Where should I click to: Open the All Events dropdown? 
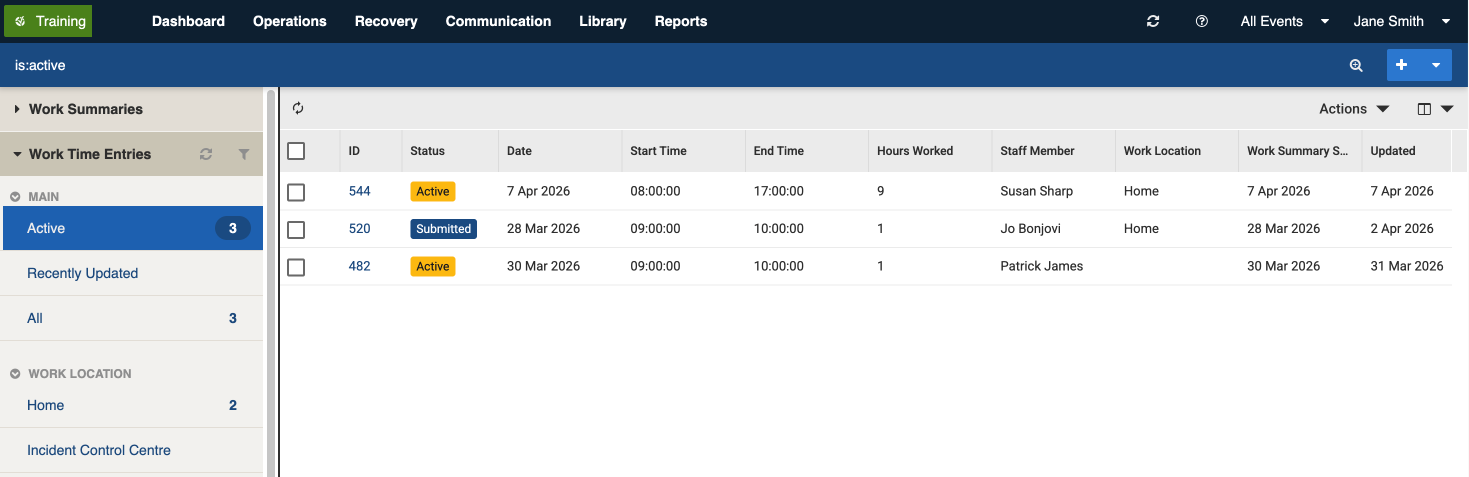1284,21
